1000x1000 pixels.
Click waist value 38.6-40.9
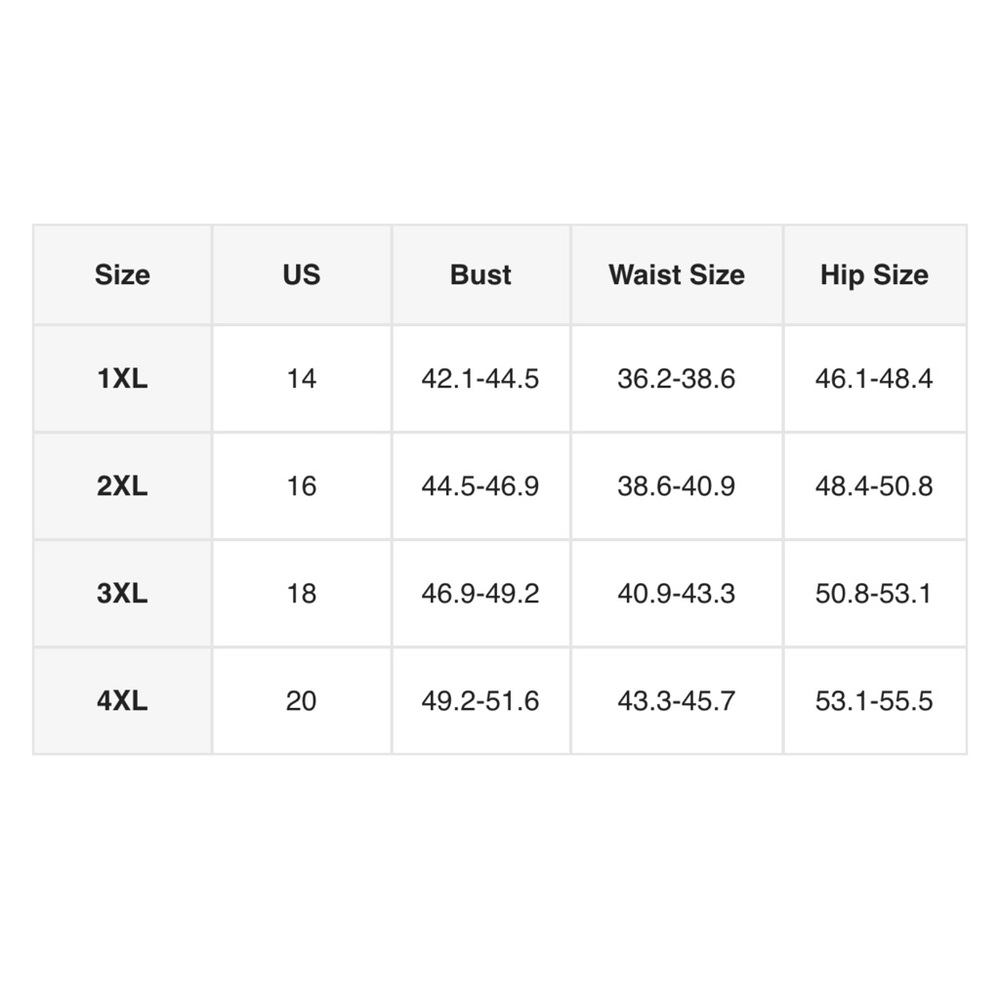677,486
